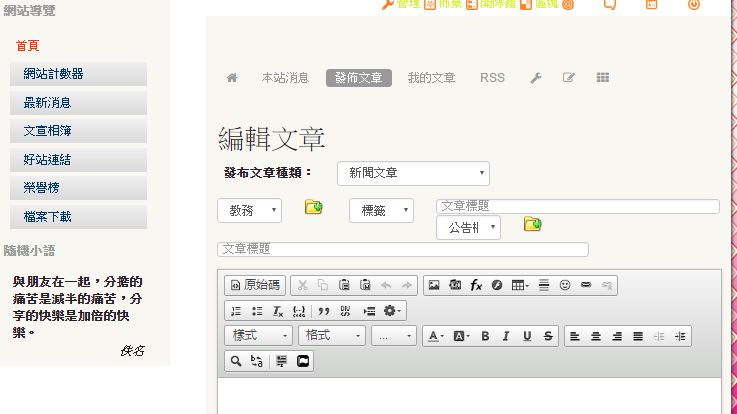Click the home icon in navigation bar

click(232, 78)
